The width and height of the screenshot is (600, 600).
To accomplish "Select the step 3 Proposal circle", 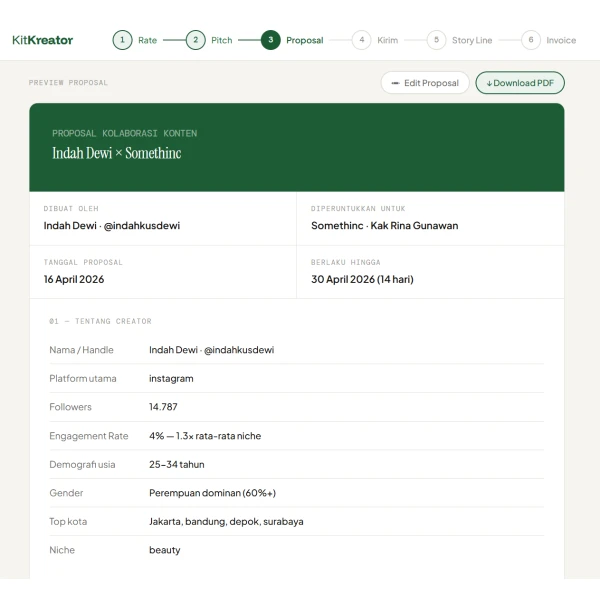I will (271, 40).
